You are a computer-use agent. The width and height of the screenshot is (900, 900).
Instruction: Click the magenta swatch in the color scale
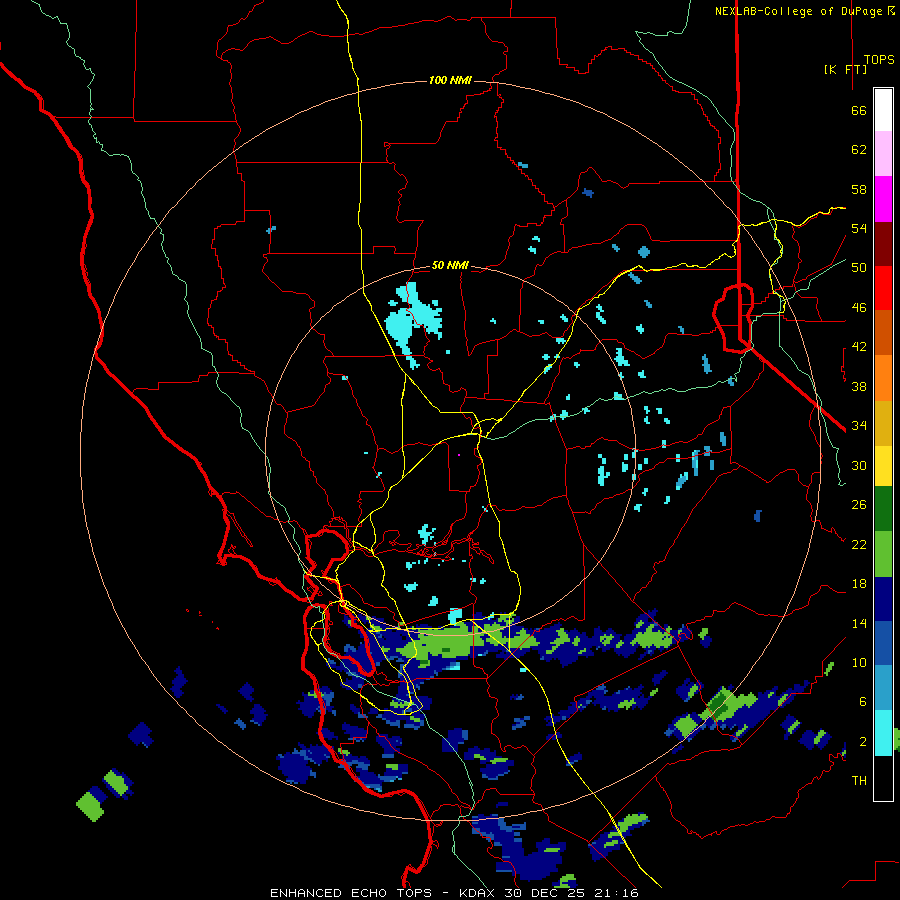pos(883,199)
